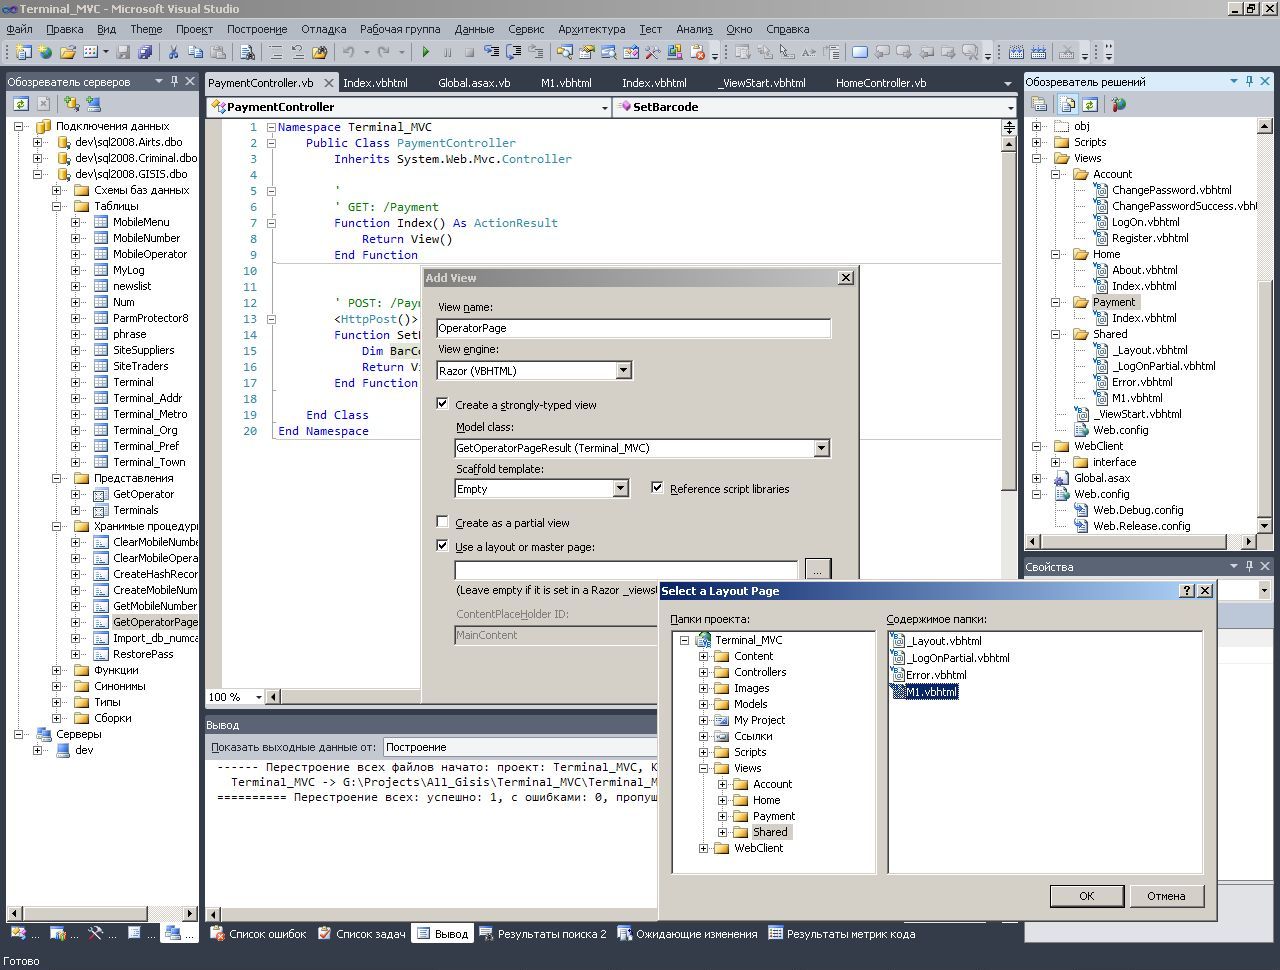Toggle 'Use a layout or master page' checkbox
The height and width of the screenshot is (970, 1280).
point(442,546)
